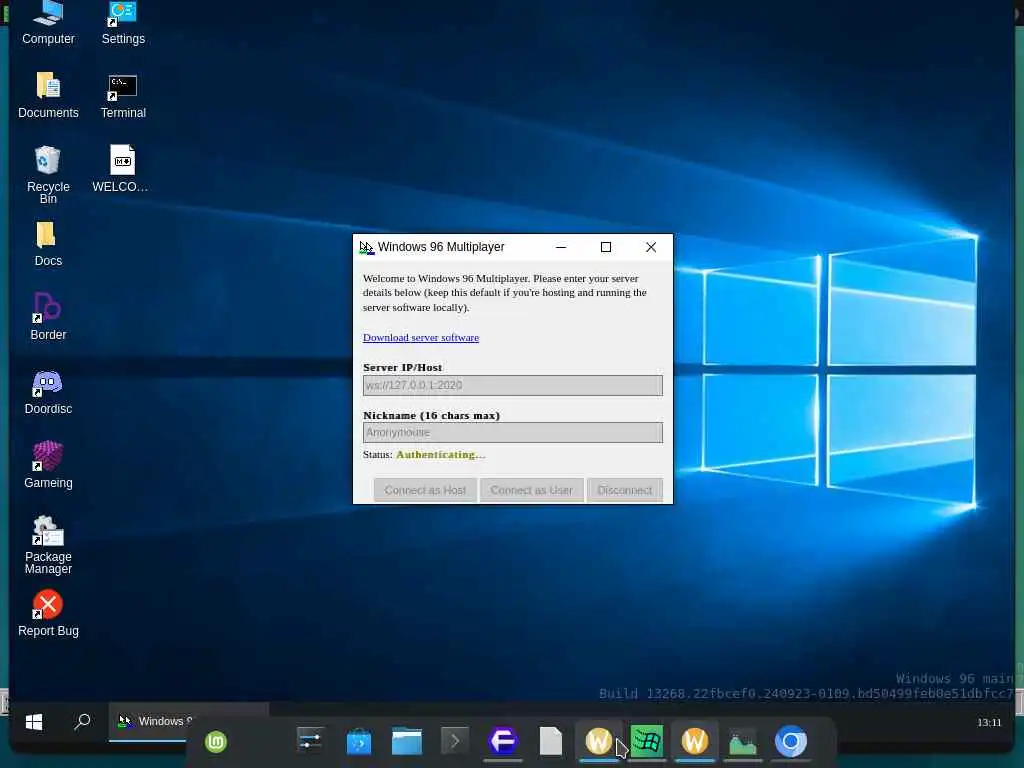Click the Connect as User button
This screenshot has height=768, width=1024.
coord(531,490)
